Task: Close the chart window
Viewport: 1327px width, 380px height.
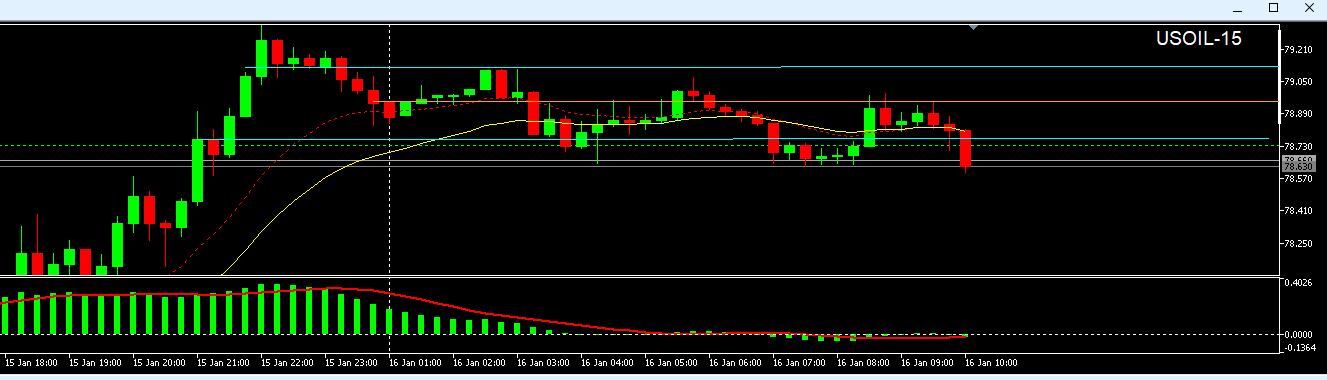Action: (x=1309, y=8)
